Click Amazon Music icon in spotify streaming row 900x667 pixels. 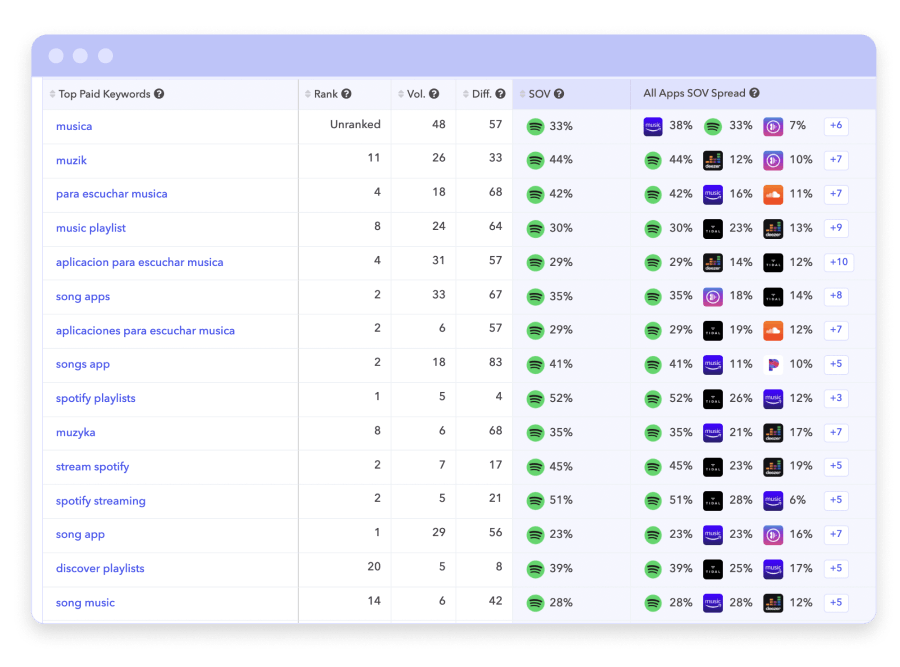(x=773, y=501)
